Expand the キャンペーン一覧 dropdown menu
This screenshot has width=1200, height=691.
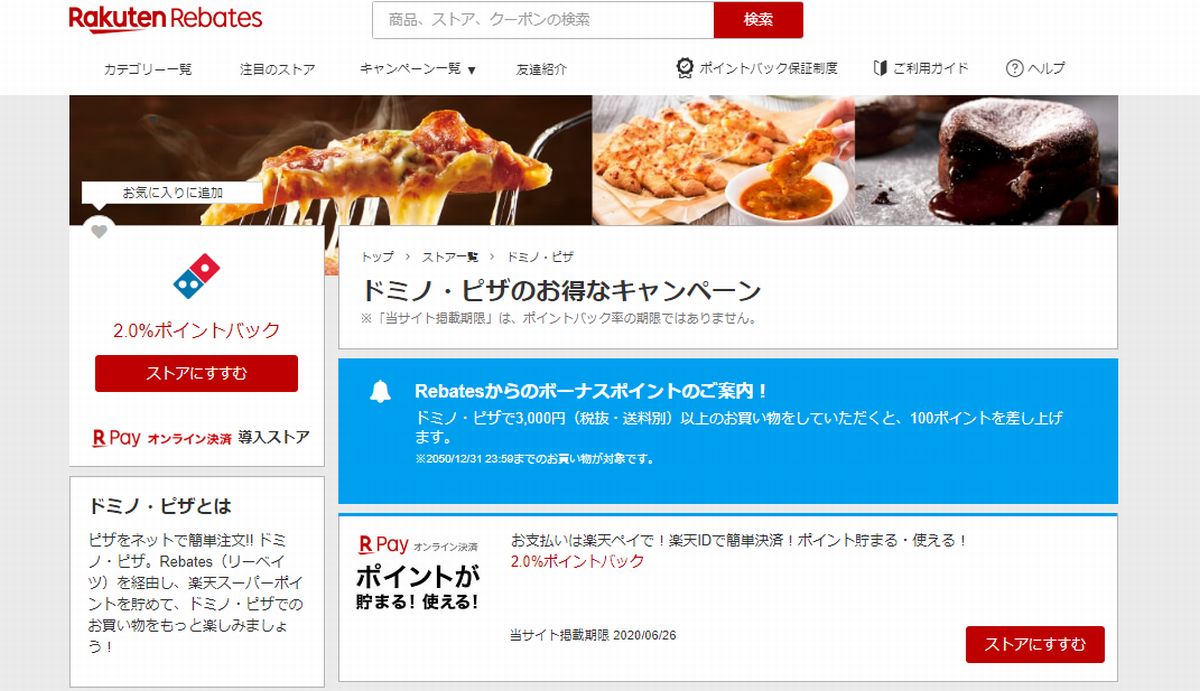pyautogui.click(x=417, y=69)
